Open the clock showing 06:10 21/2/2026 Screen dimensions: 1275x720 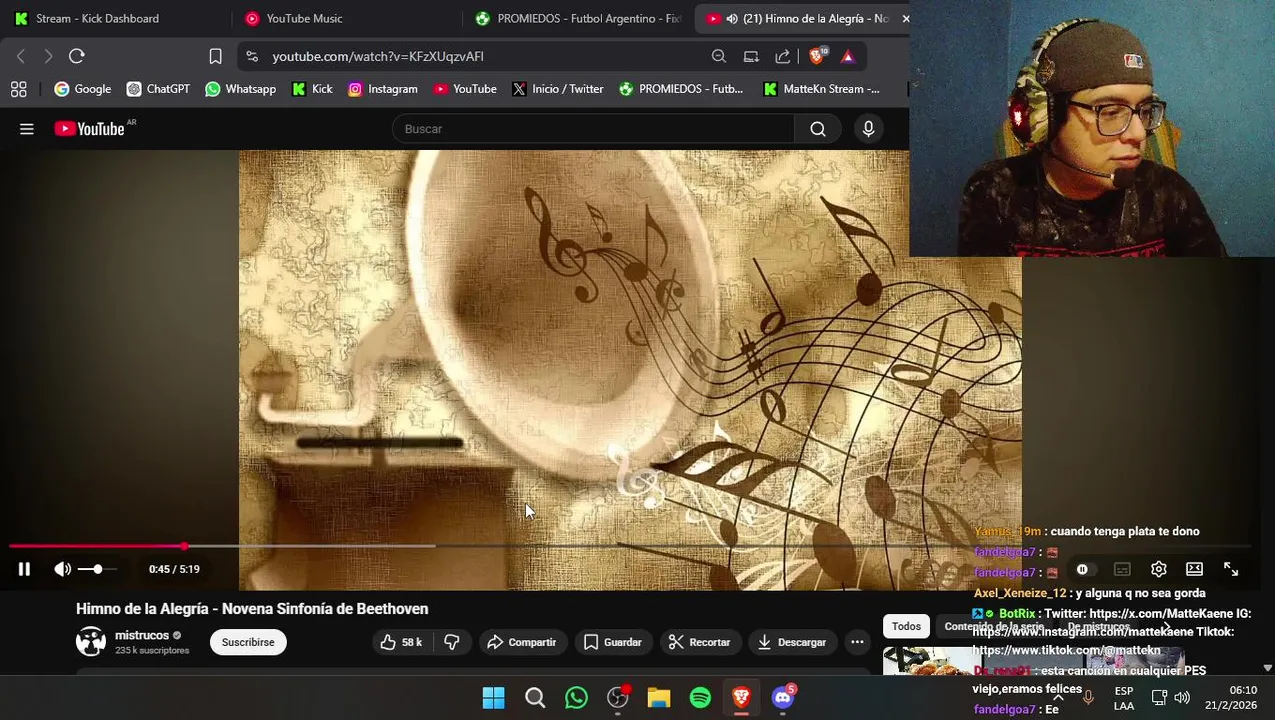click(x=1231, y=698)
